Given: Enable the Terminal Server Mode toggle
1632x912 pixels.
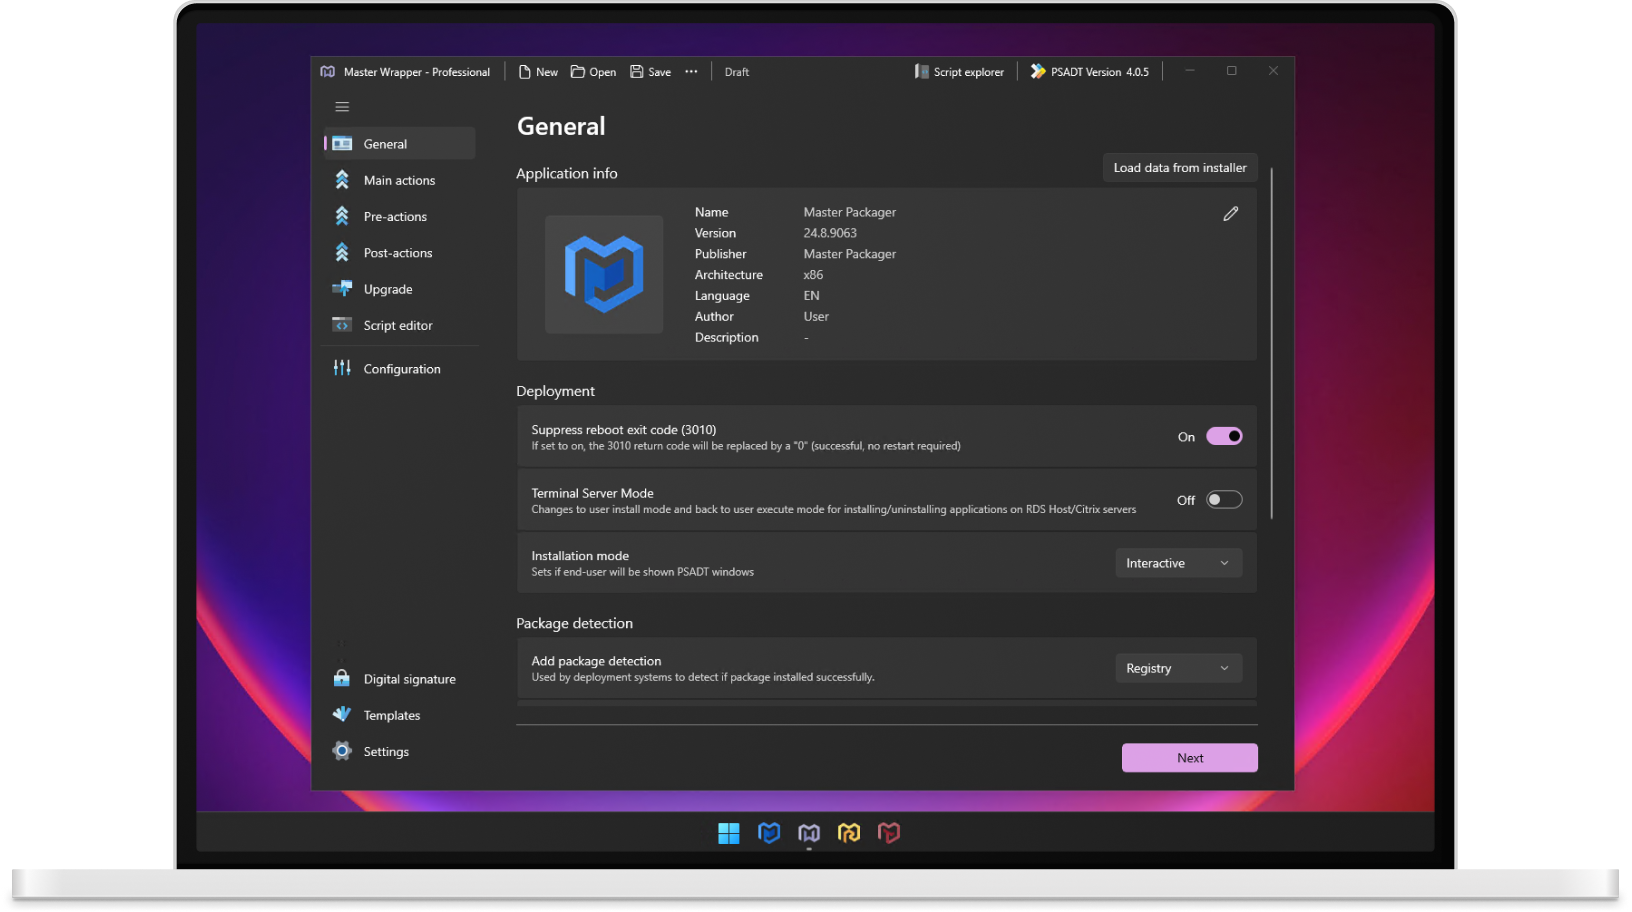Looking at the screenshot, I should (1223, 500).
